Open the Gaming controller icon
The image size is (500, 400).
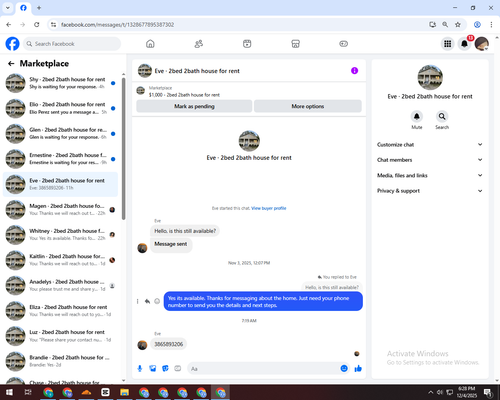pos(344,44)
